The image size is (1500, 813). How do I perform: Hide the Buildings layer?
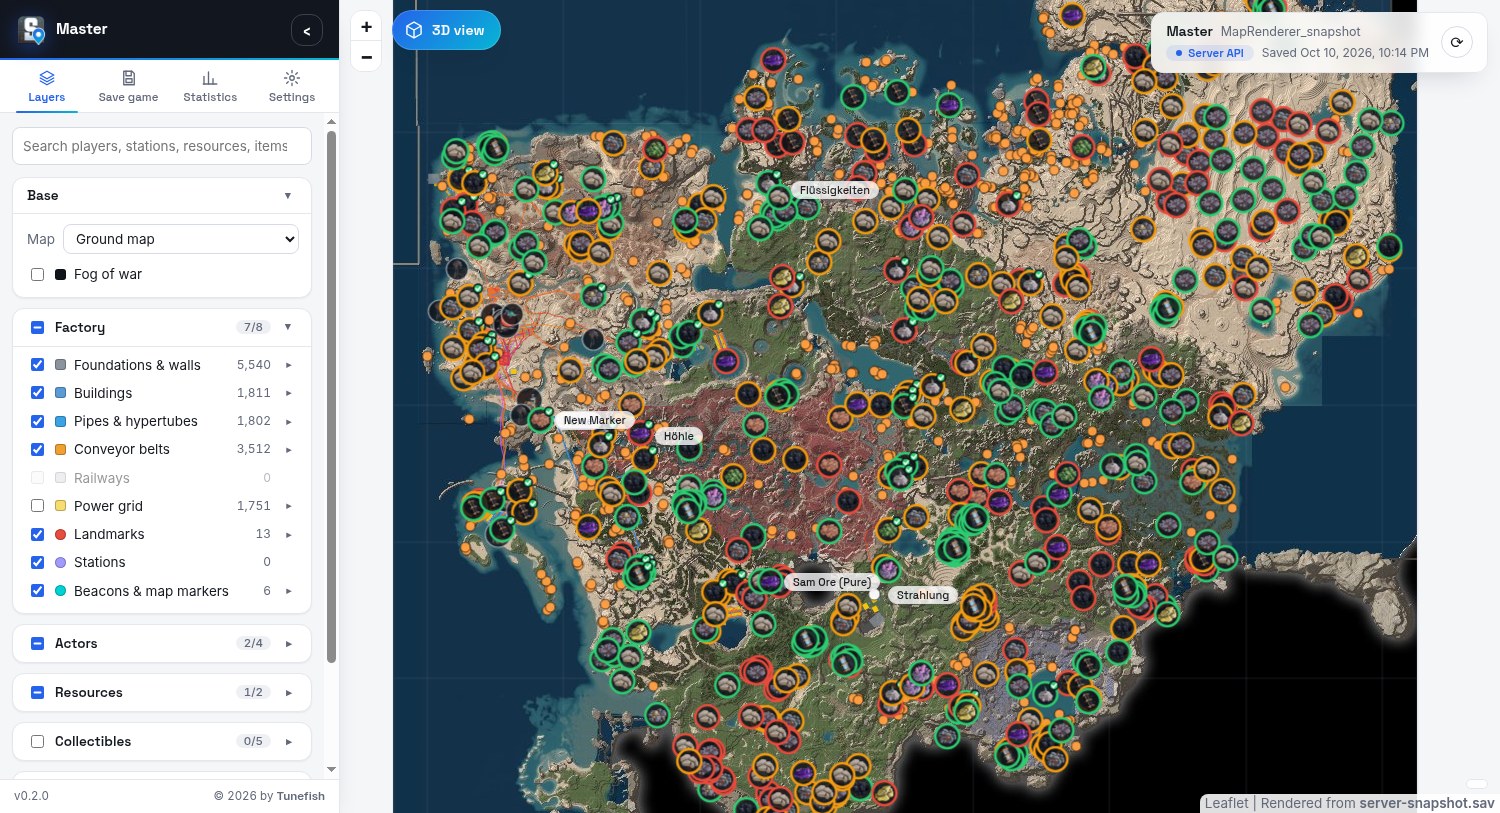tap(38, 393)
